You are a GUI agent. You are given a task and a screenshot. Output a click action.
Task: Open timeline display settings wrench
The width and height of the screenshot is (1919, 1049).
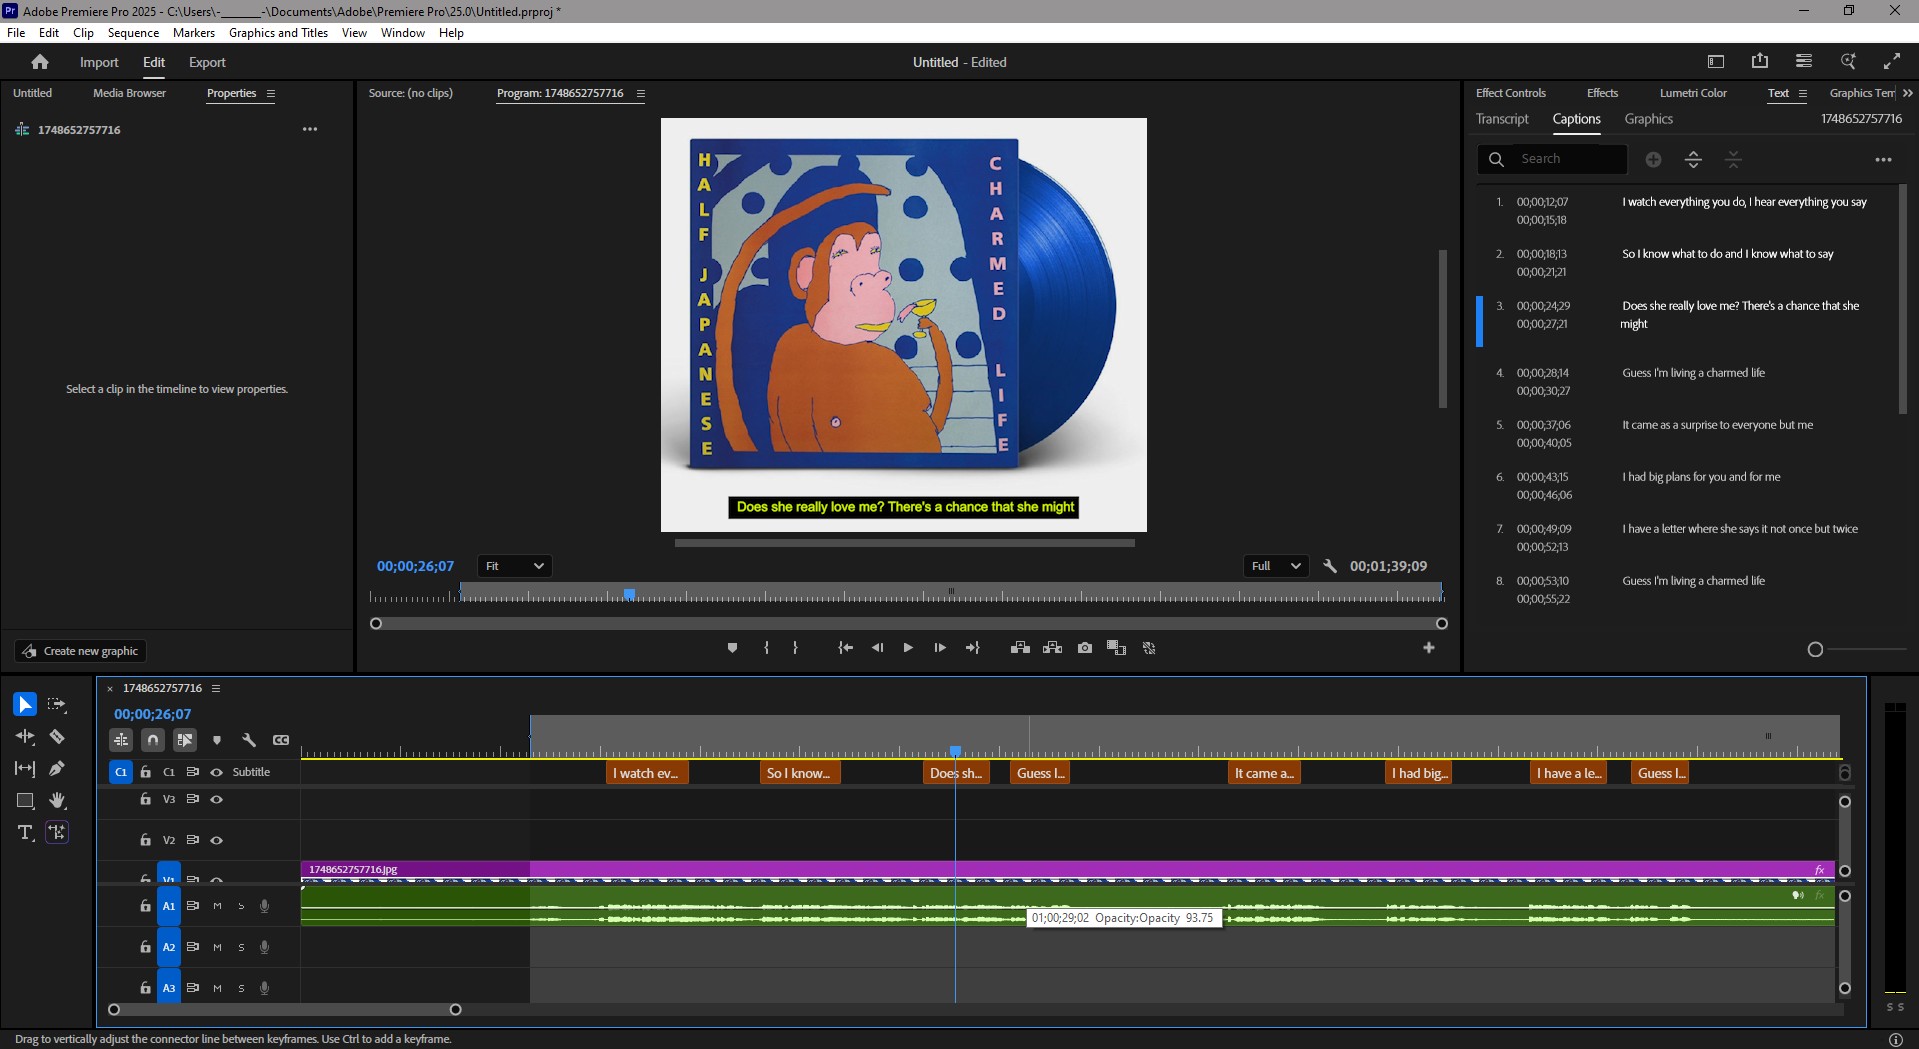pyautogui.click(x=249, y=740)
